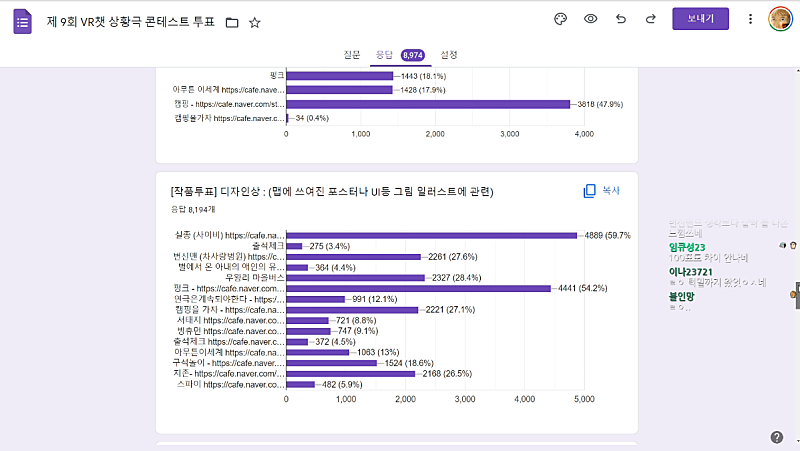Copy the 디자인상 chart with 복사
Viewport: 800px width, 451px height.
point(603,191)
